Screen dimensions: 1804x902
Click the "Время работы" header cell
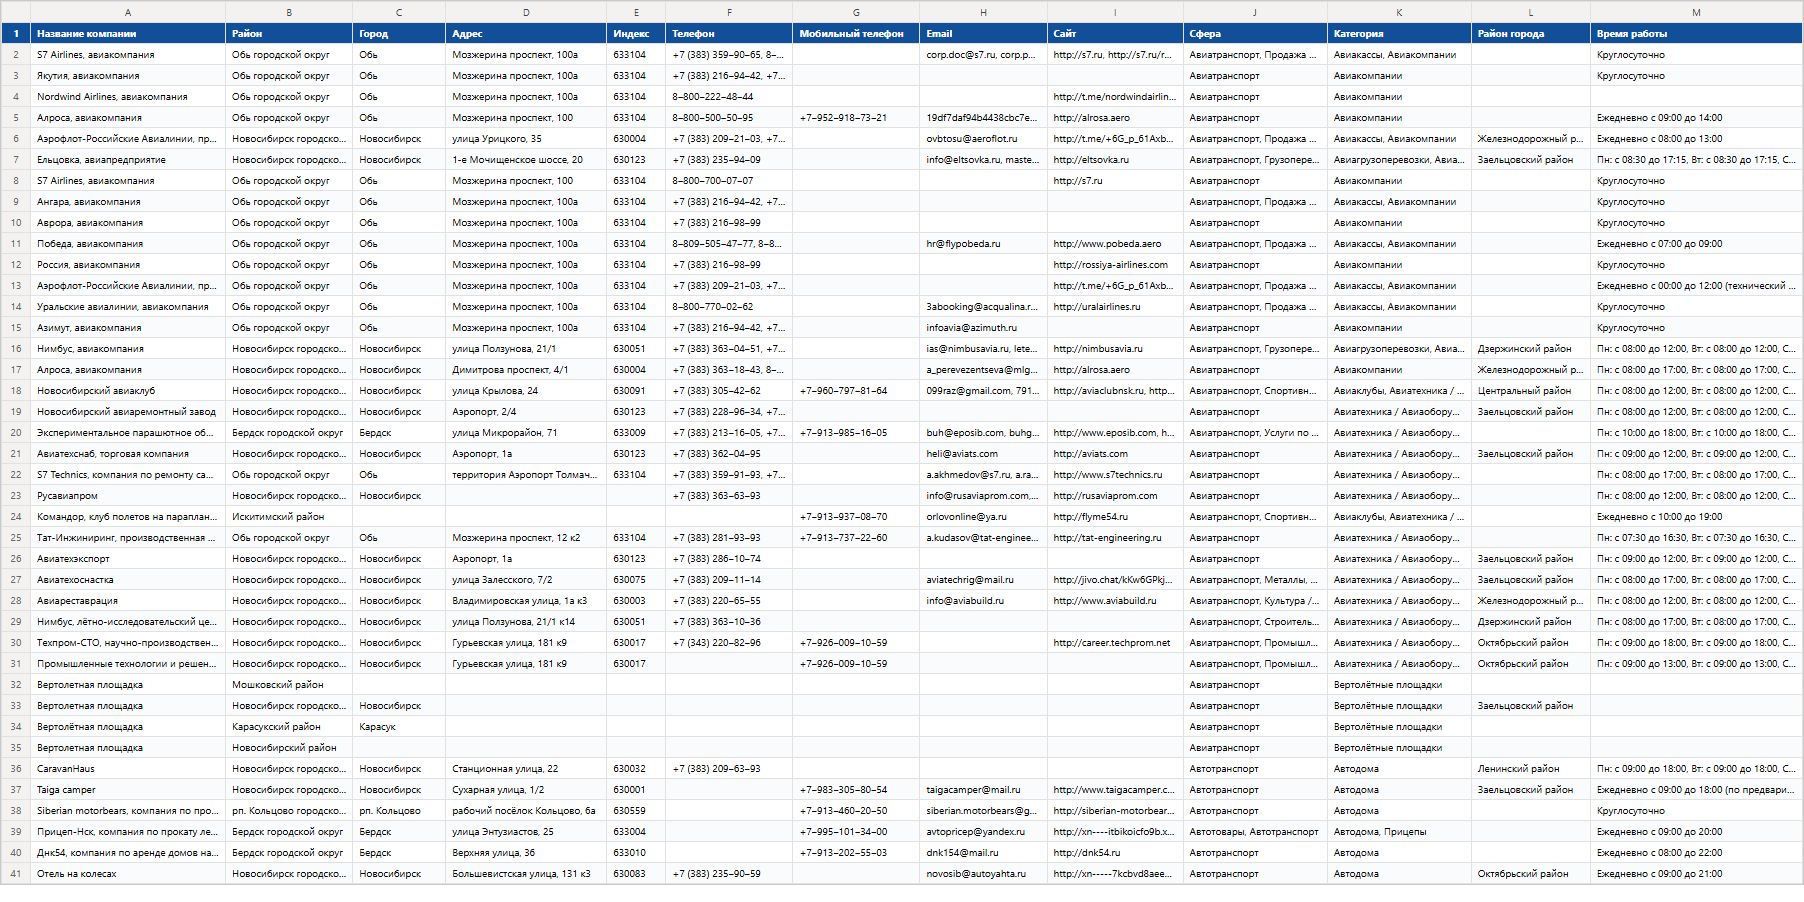[1696, 34]
